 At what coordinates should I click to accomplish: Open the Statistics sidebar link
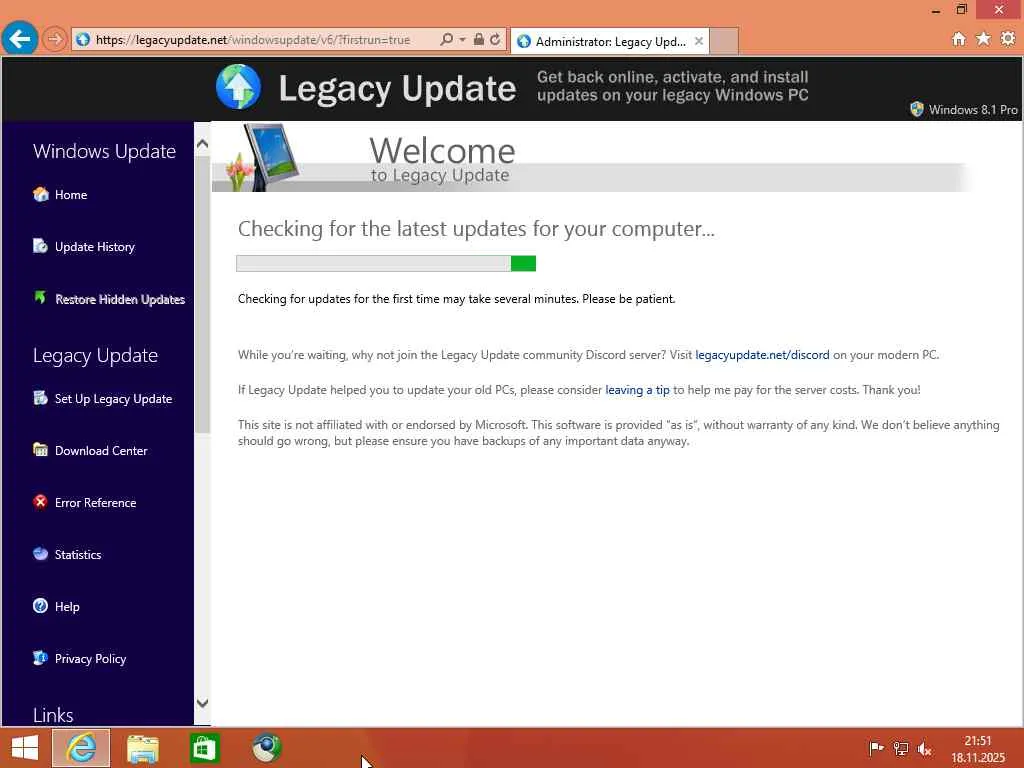coord(78,554)
